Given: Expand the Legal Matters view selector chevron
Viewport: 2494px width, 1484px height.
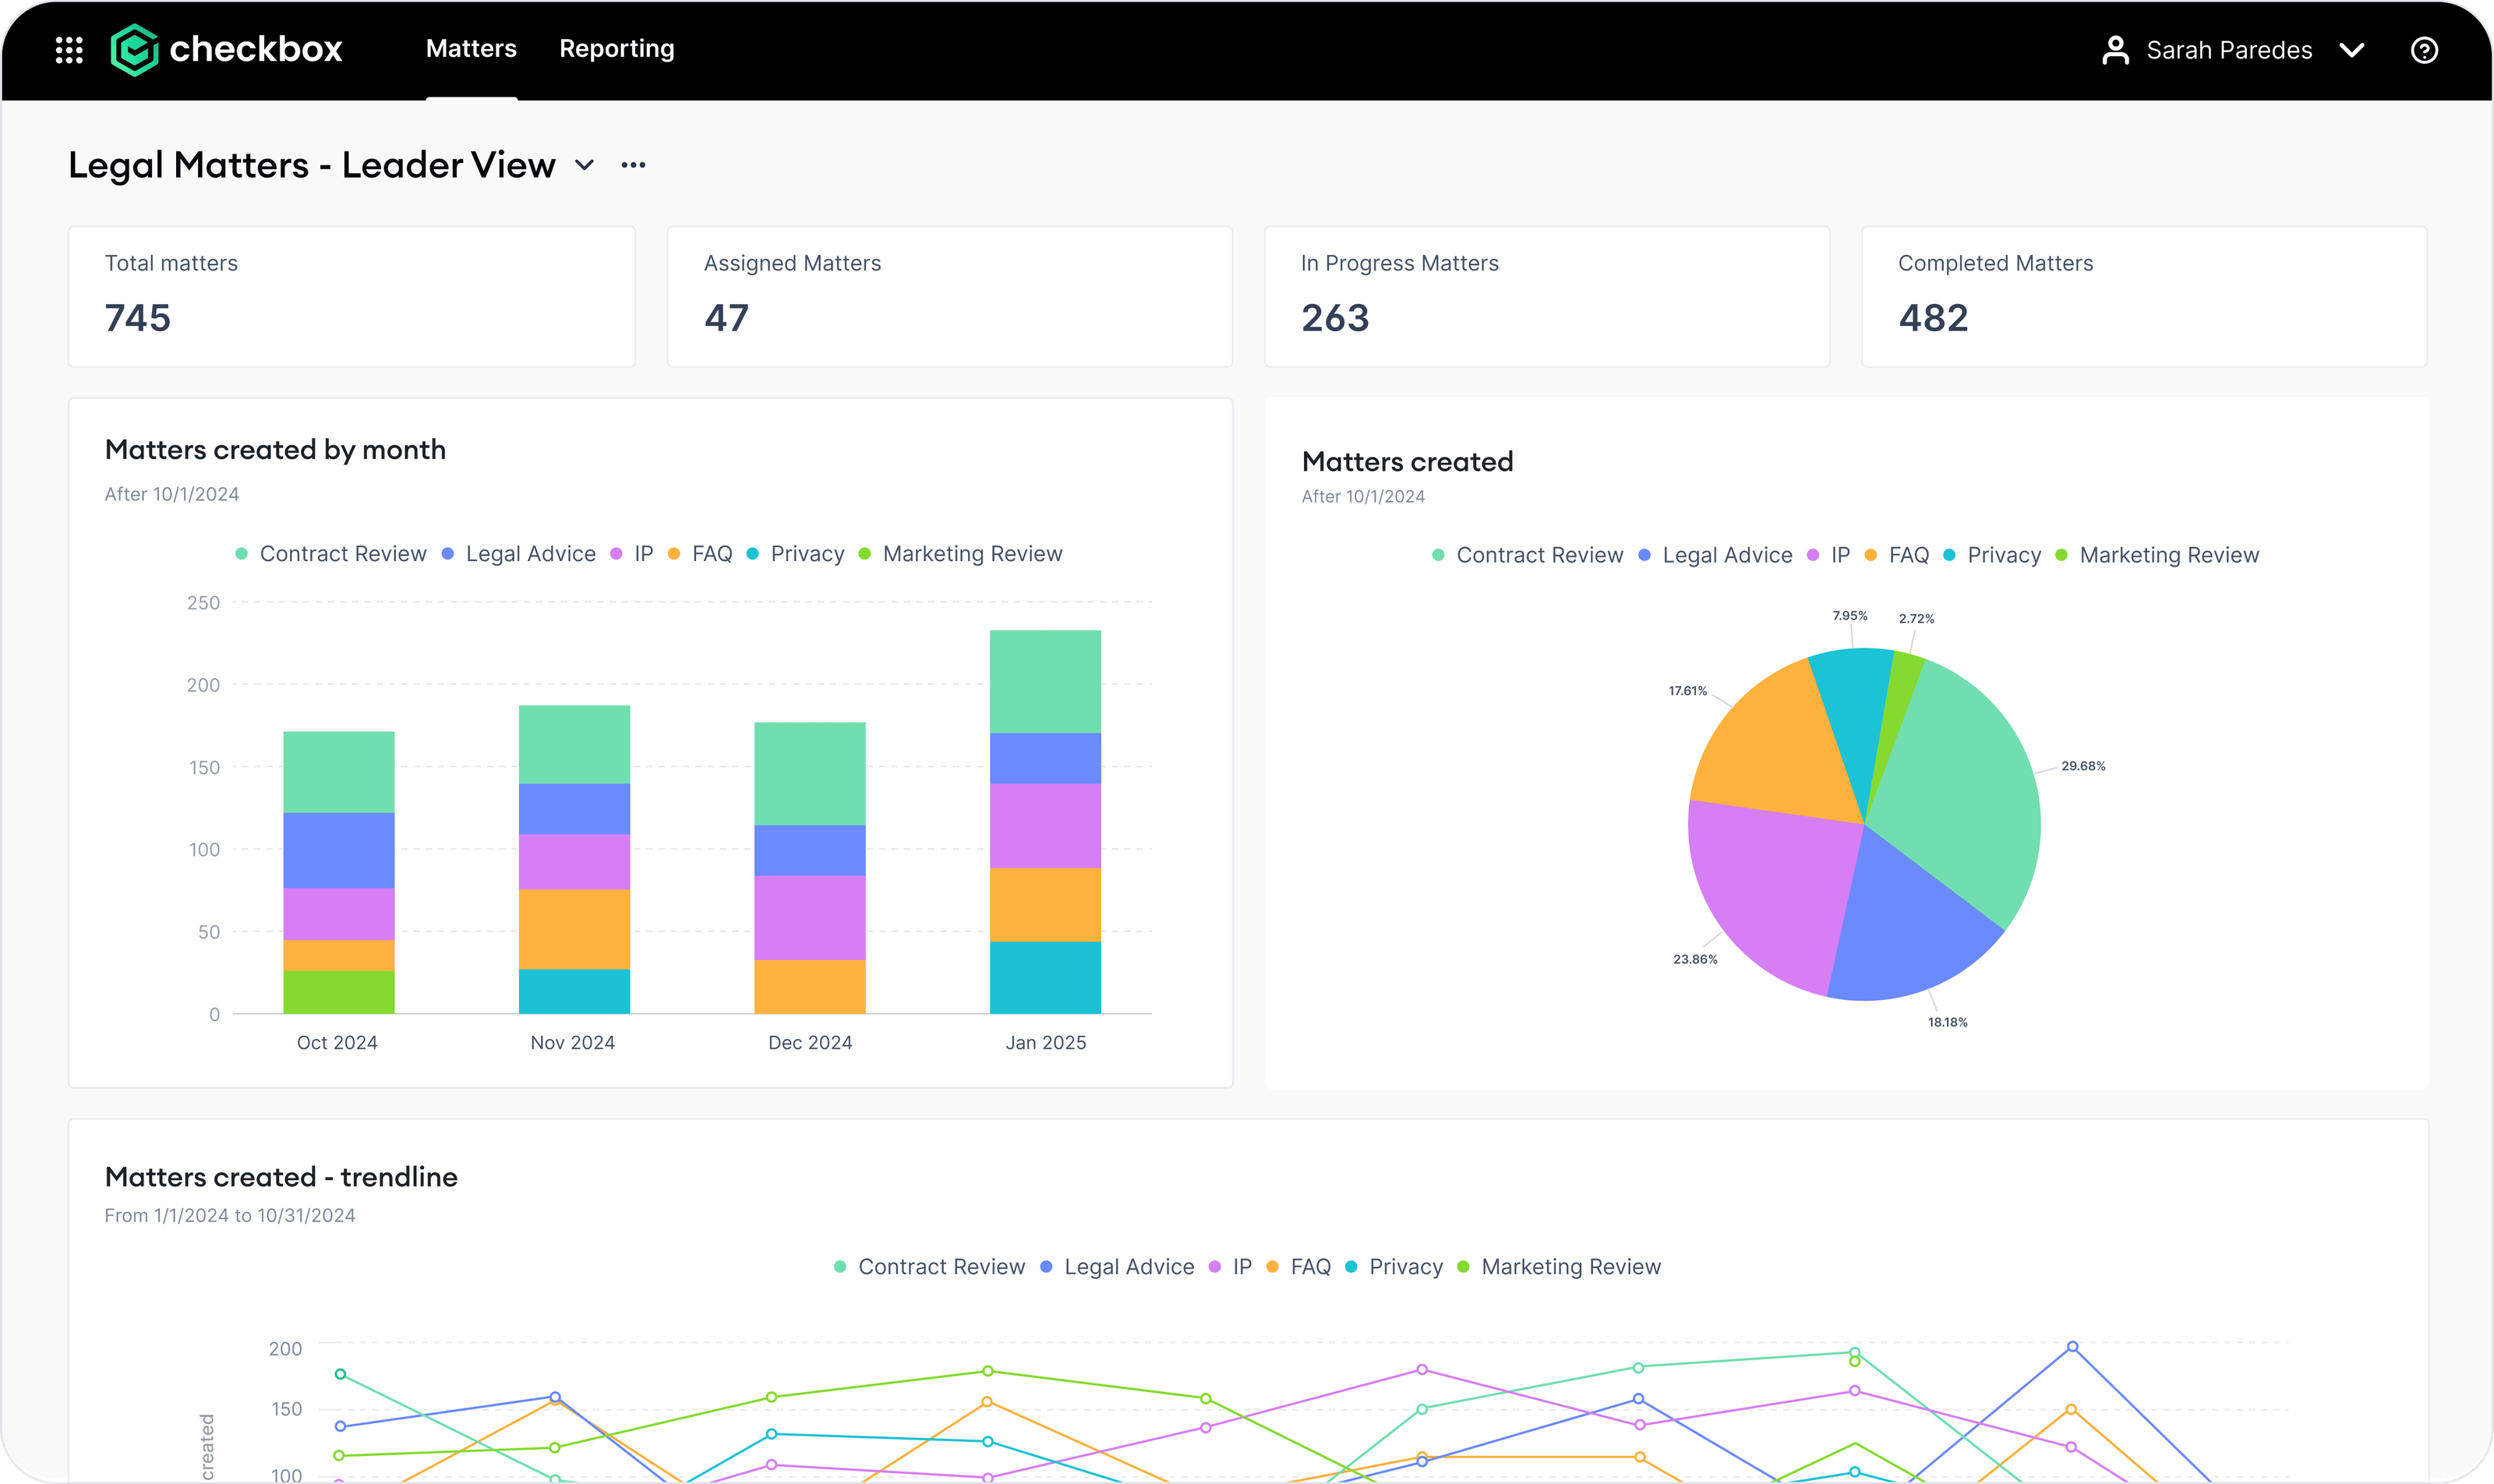Looking at the screenshot, I should coord(585,165).
